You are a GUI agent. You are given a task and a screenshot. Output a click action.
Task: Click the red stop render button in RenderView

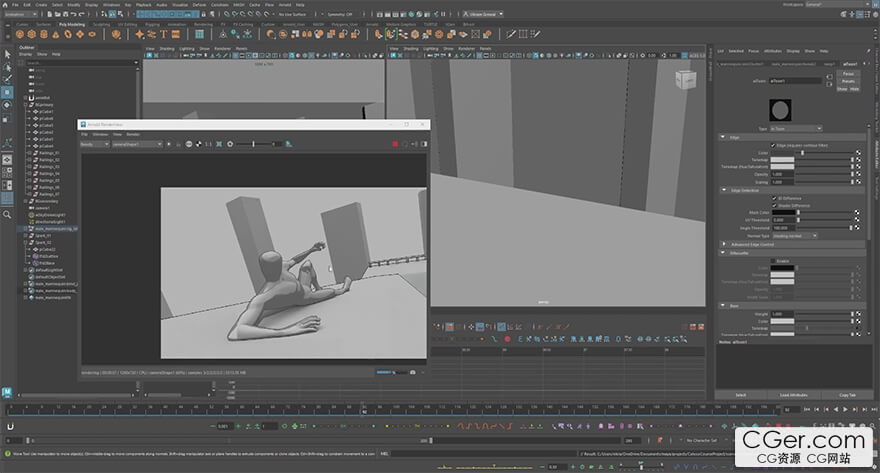tap(395, 144)
